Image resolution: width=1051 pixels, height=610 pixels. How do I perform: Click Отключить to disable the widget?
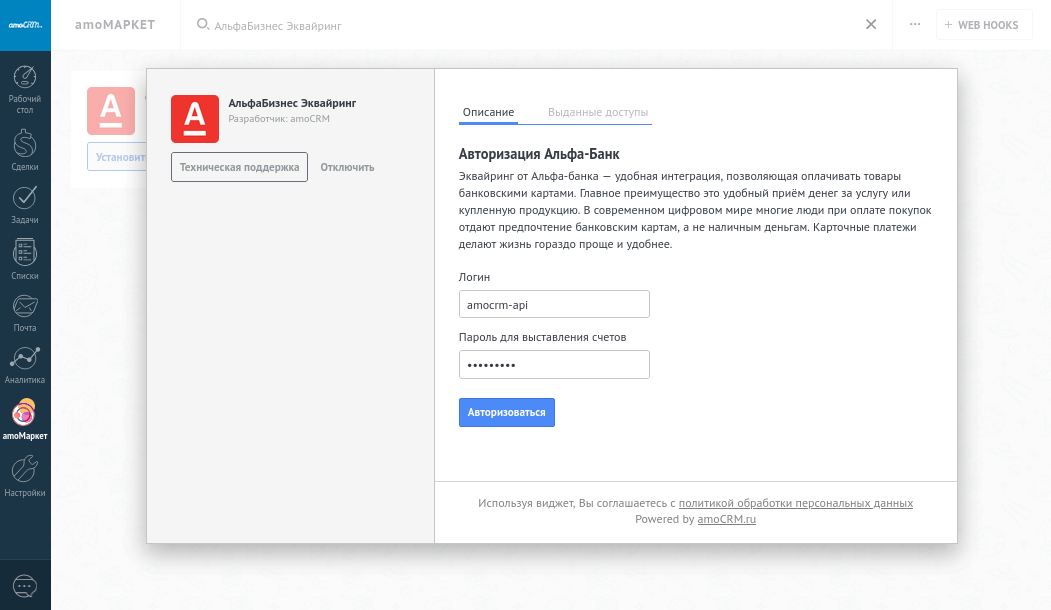pos(347,167)
